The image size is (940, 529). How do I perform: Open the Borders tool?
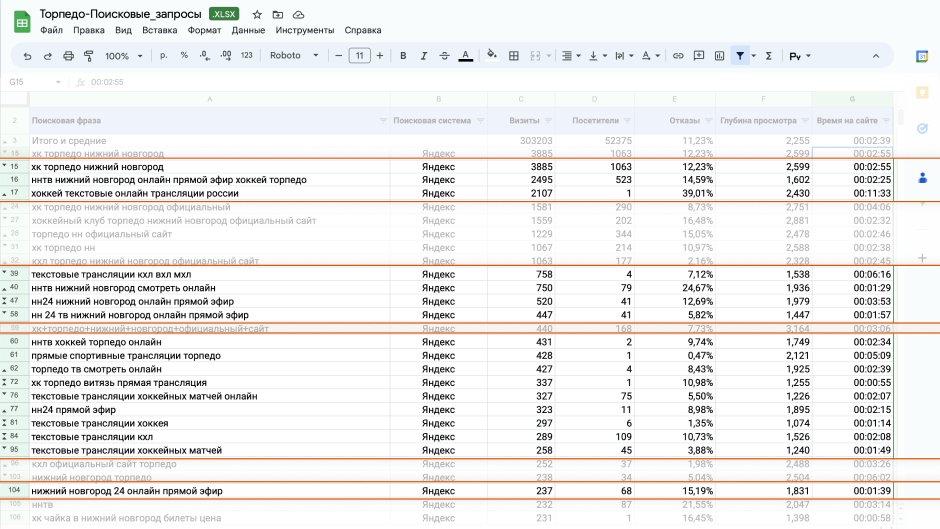[514, 56]
